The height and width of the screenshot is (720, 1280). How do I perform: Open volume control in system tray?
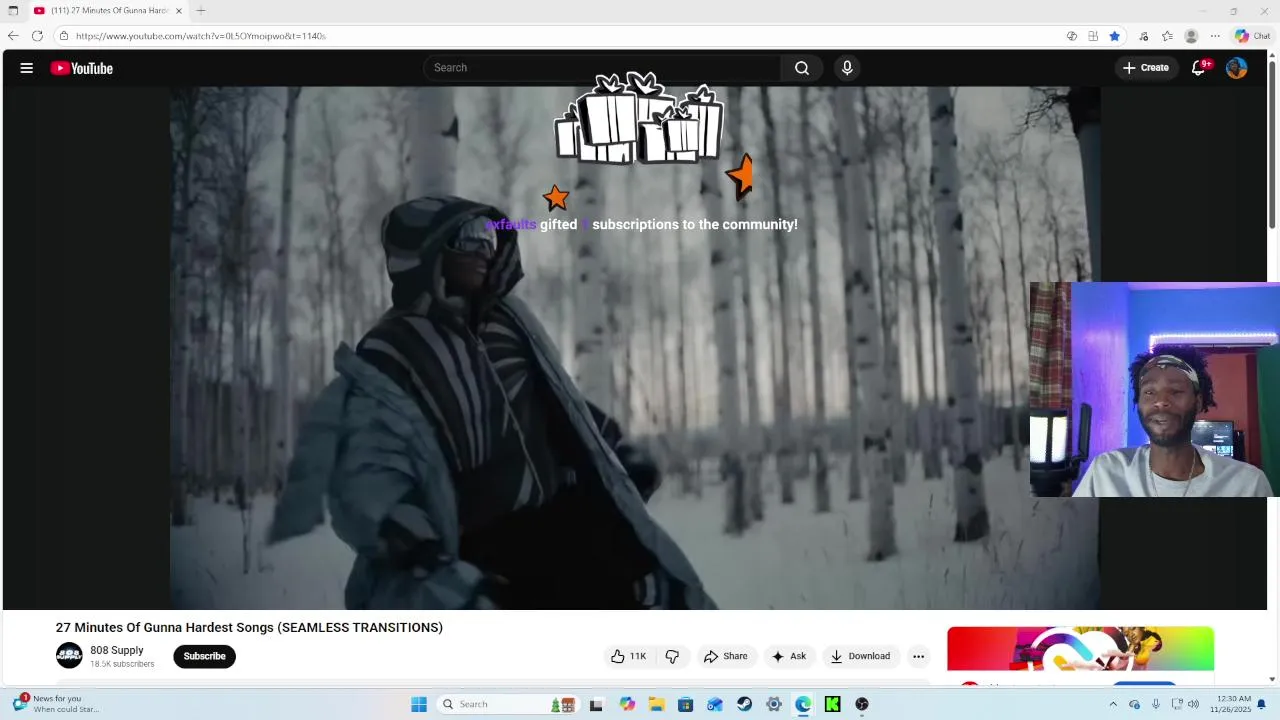click(x=1193, y=704)
